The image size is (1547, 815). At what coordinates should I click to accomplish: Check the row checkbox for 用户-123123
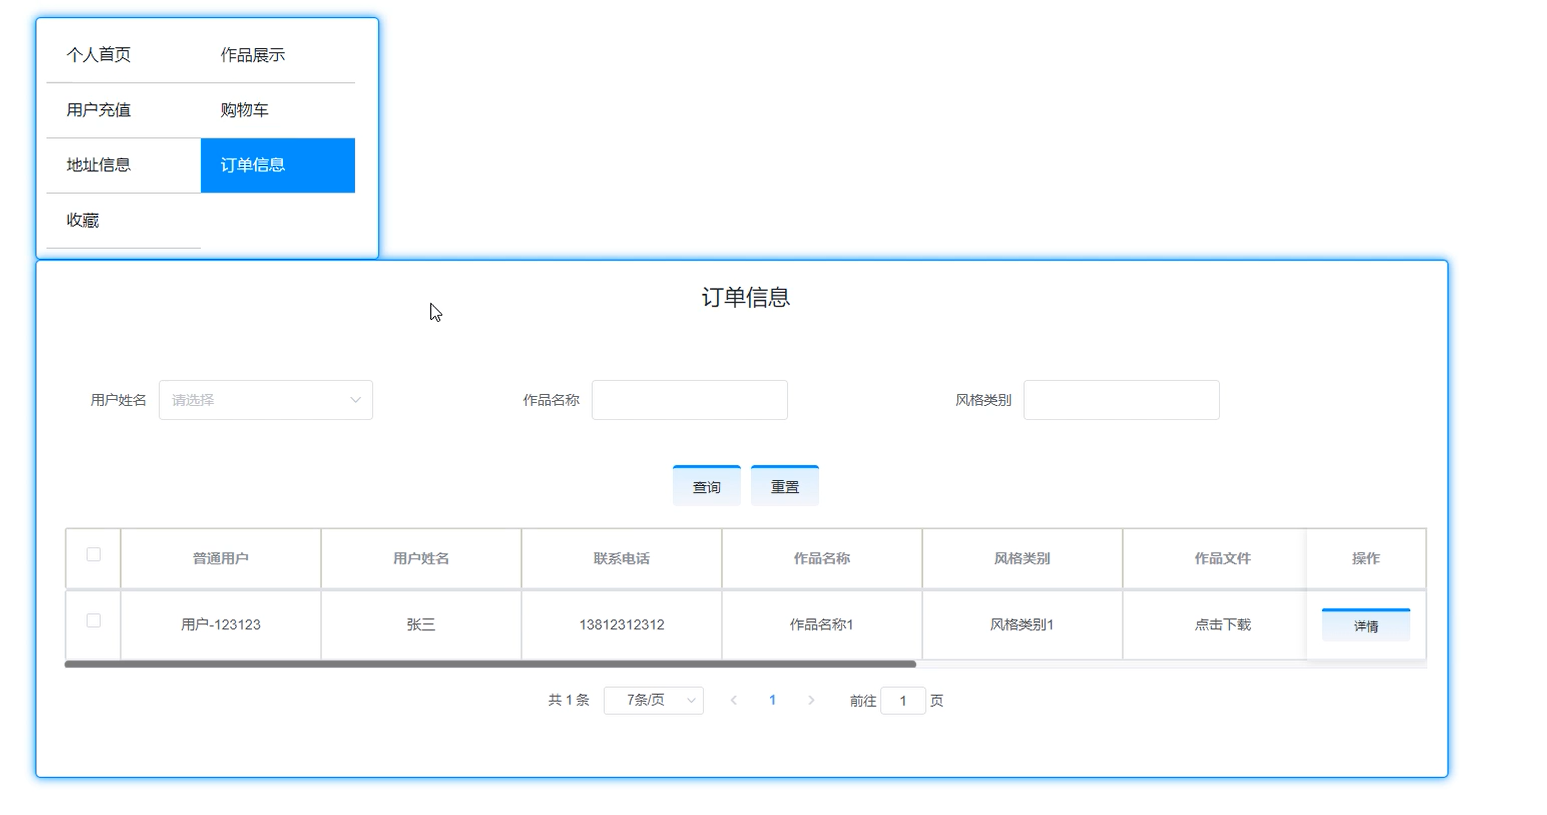coord(93,621)
